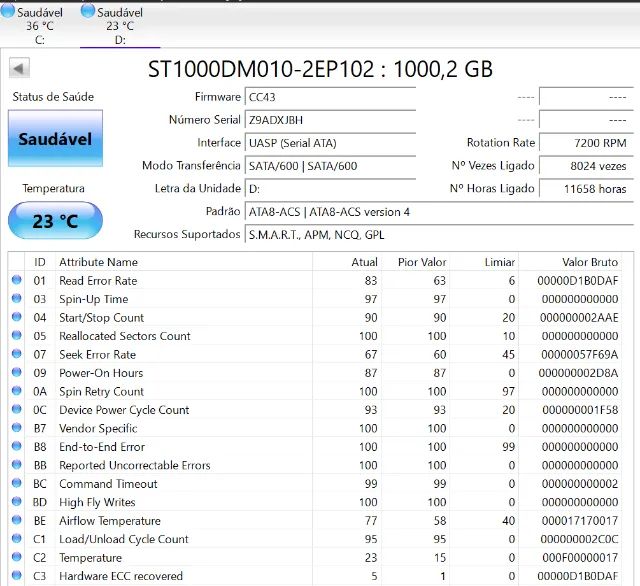This screenshot has width=640, height=586.
Task: Click status icon for Vendor Specific row
Action: [x=17, y=427]
